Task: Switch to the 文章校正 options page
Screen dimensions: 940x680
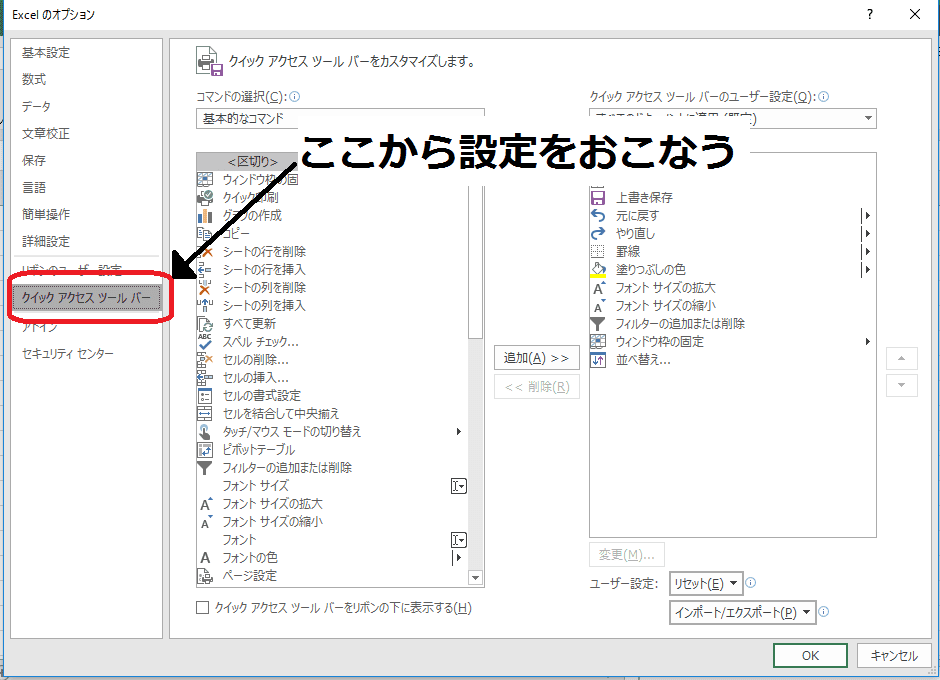Action: click(46, 133)
